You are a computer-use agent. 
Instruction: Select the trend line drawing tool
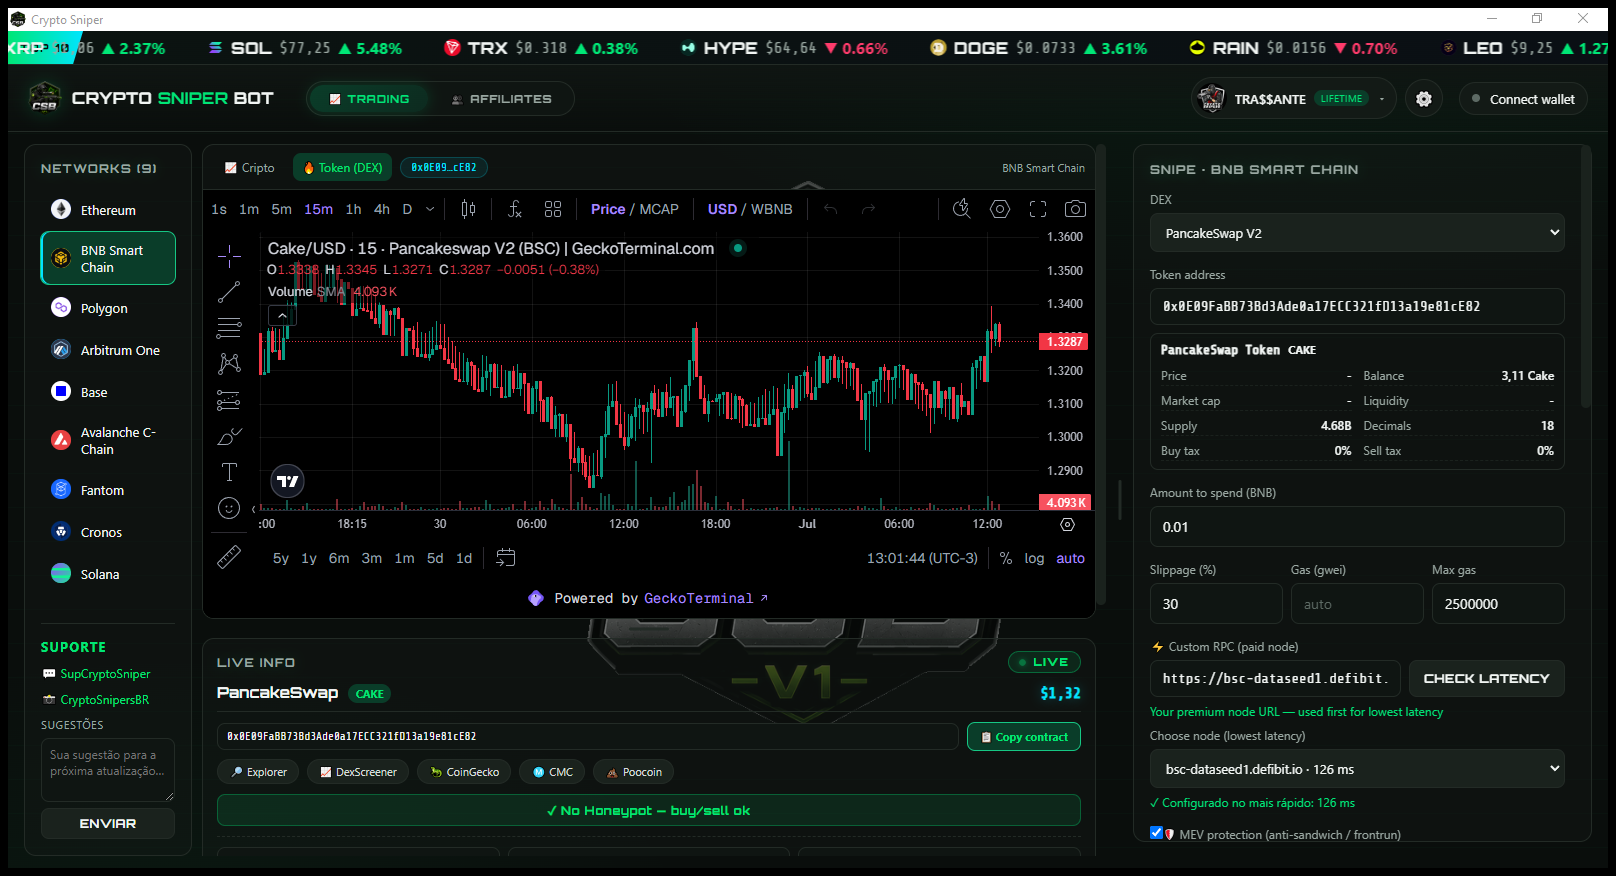(x=229, y=292)
